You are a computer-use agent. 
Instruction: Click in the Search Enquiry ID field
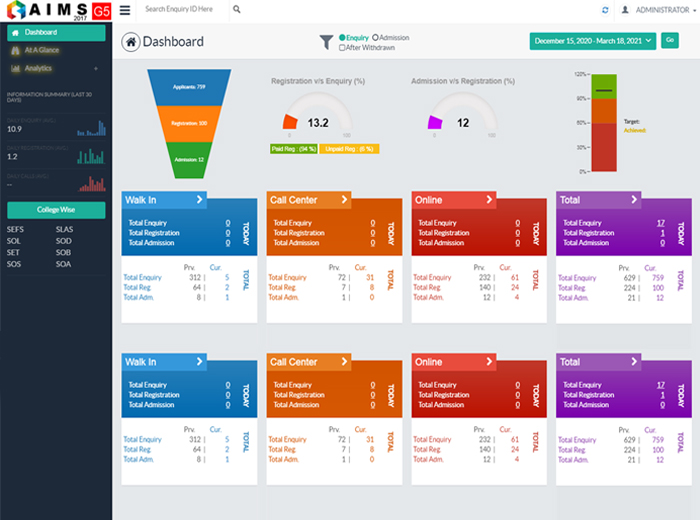pos(184,9)
